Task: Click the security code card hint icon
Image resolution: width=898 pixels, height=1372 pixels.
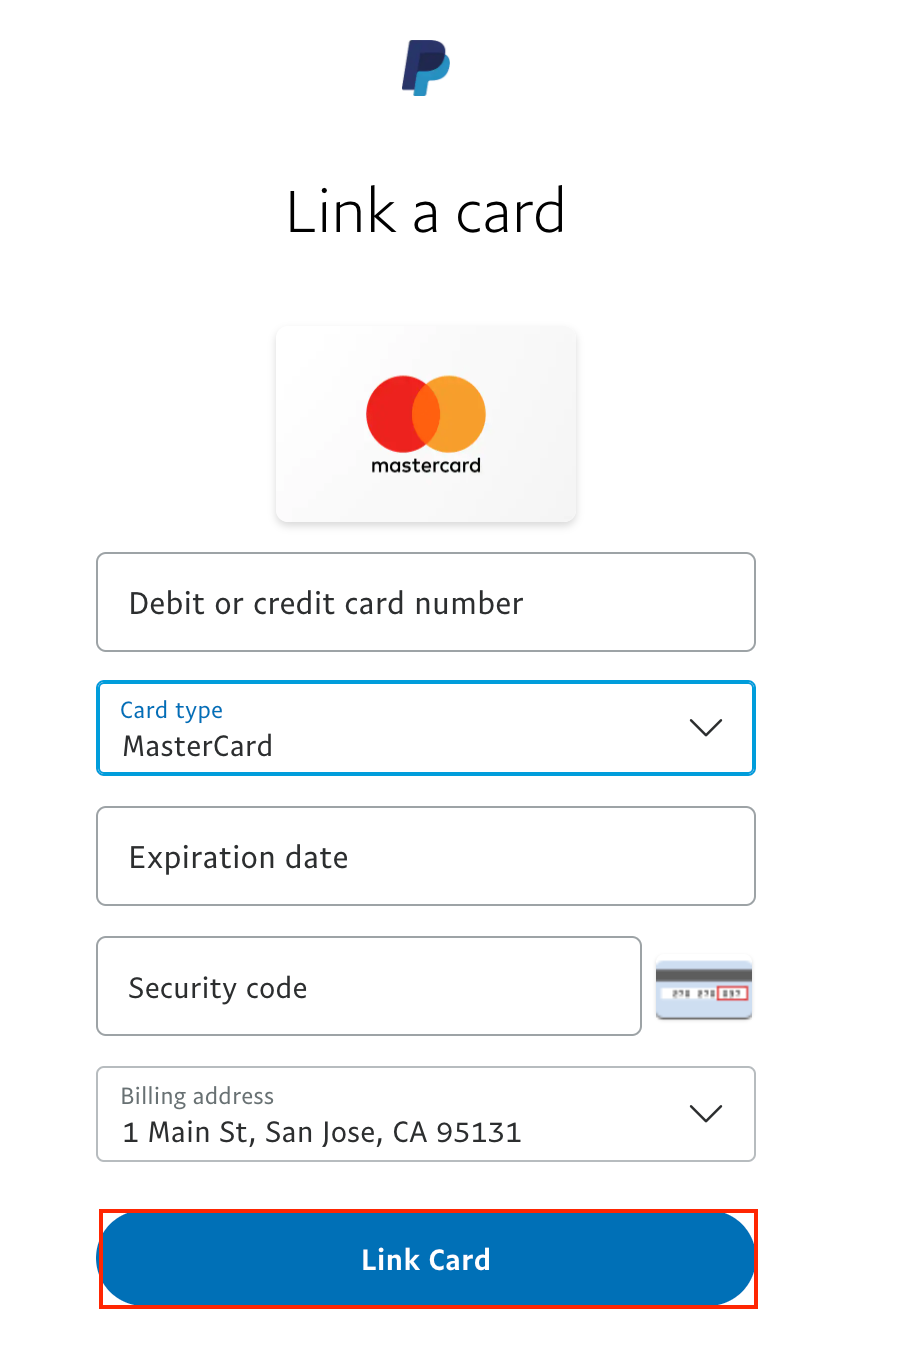Action: click(703, 989)
